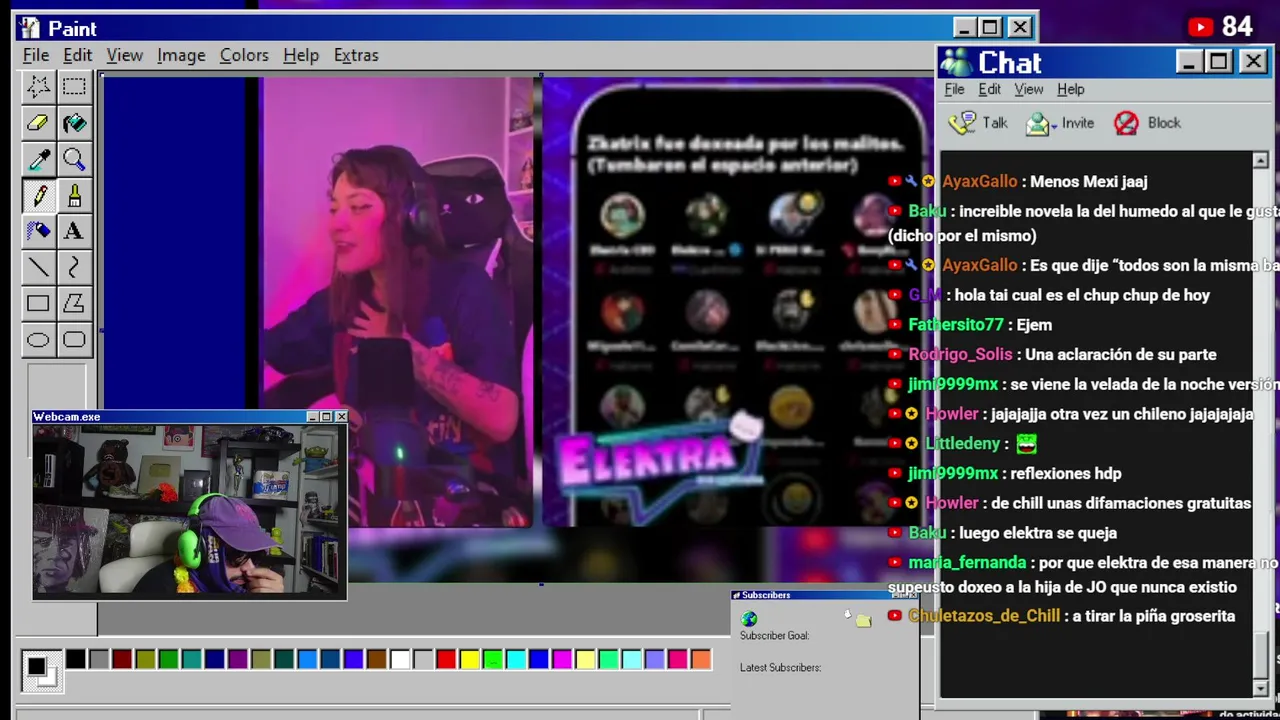Click the Invite icon in Chat toolbar
The width and height of the screenshot is (1280, 720).
coord(1038,124)
